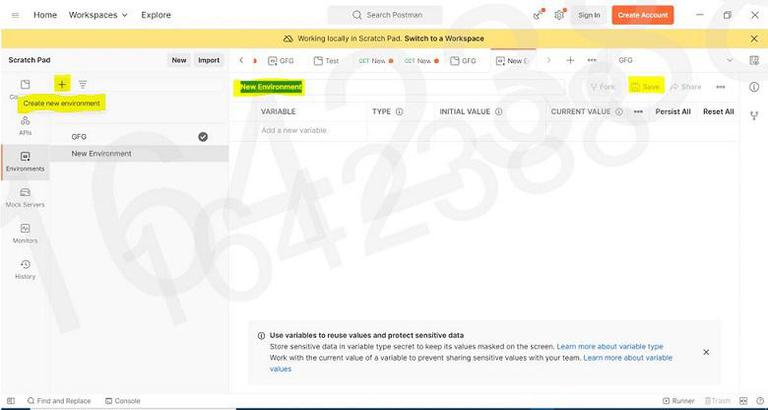Open the tab bar more options
768x410 pixels.
592,60
